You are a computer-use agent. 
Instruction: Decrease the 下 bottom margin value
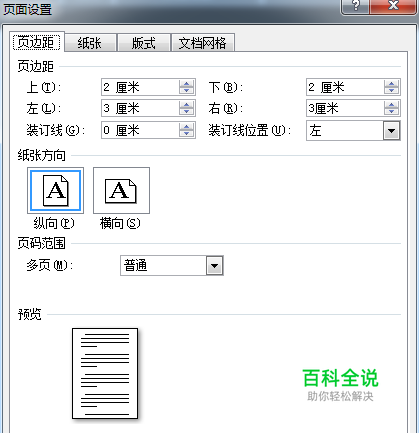(391, 91)
